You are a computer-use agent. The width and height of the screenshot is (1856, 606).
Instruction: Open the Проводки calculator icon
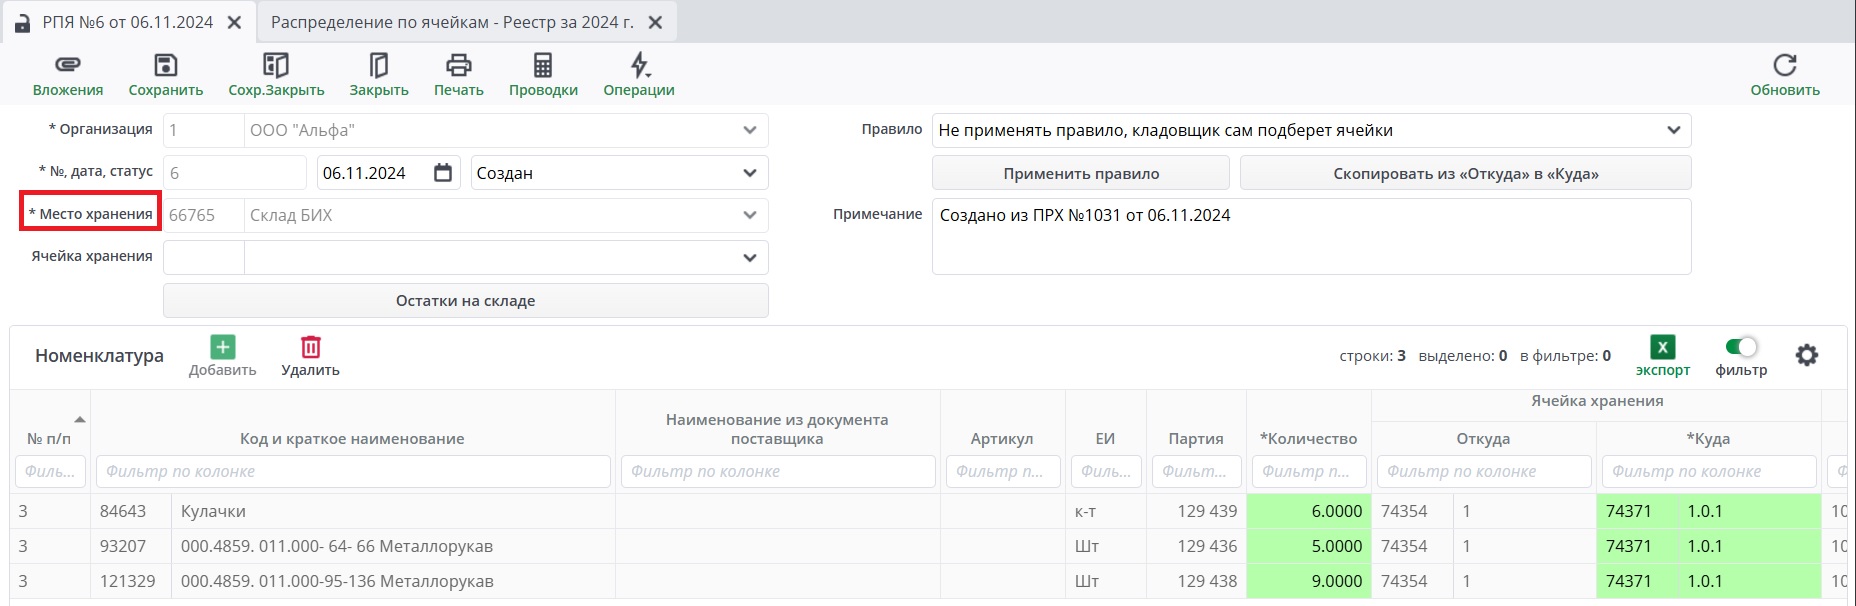[542, 66]
